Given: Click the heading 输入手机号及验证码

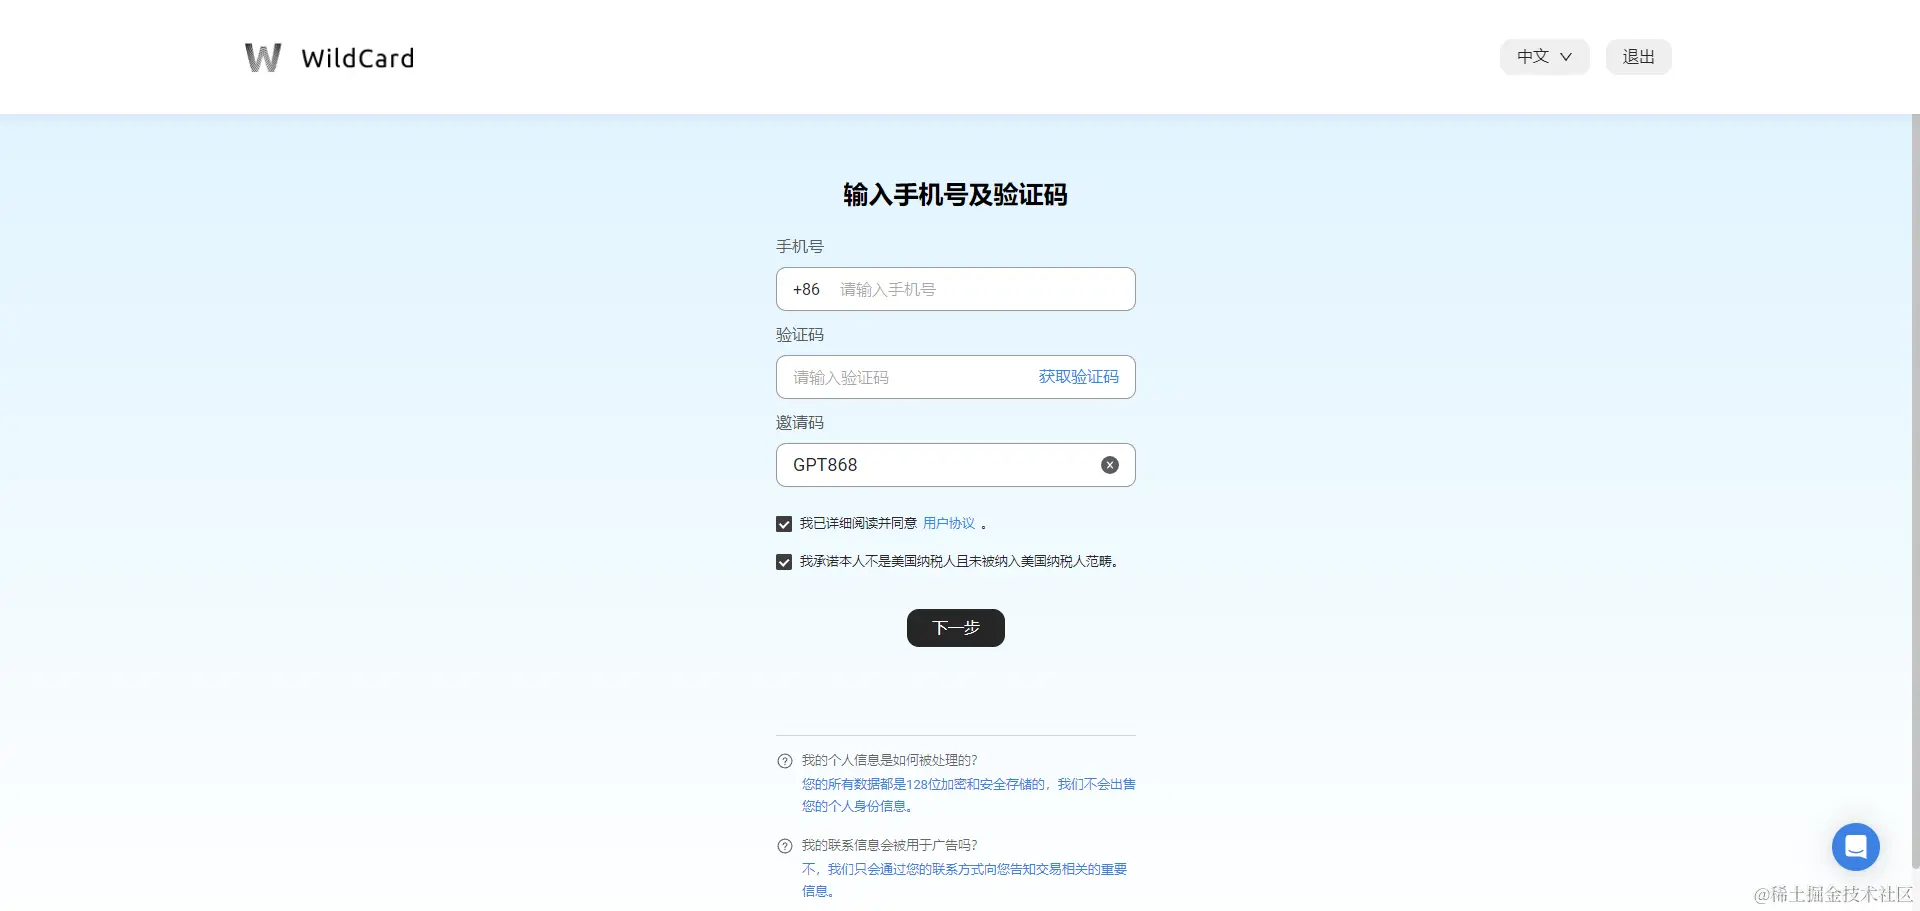Looking at the screenshot, I should pos(955,195).
